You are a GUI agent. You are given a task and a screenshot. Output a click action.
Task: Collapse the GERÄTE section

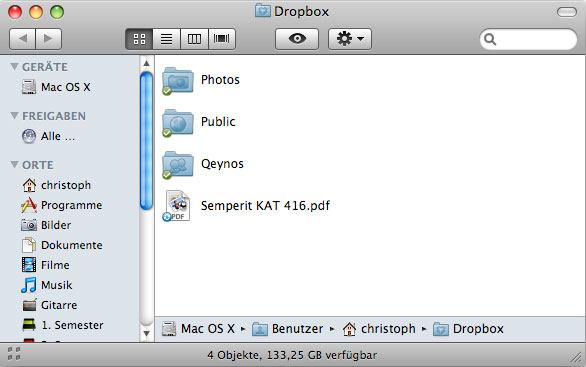pyautogui.click(x=14, y=67)
